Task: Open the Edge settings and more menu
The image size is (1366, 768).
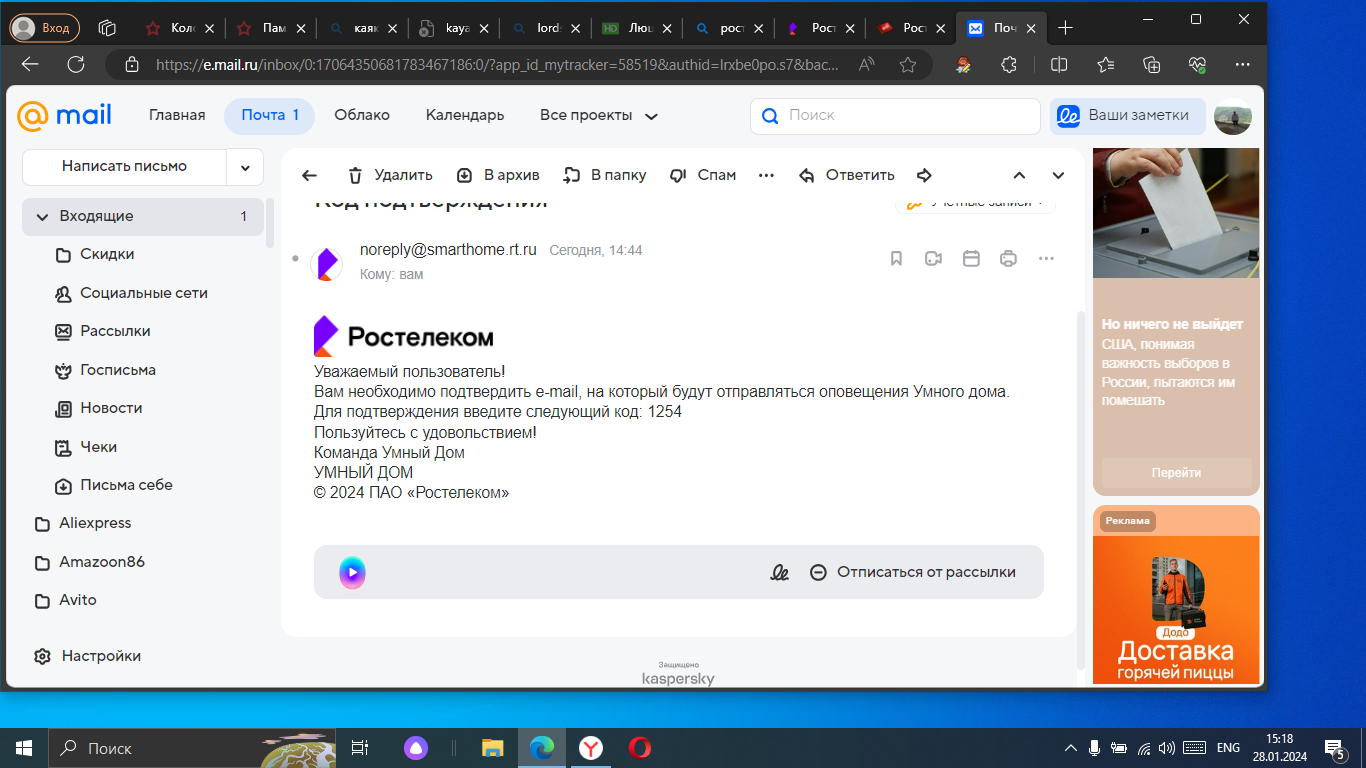Action: [x=1242, y=64]
